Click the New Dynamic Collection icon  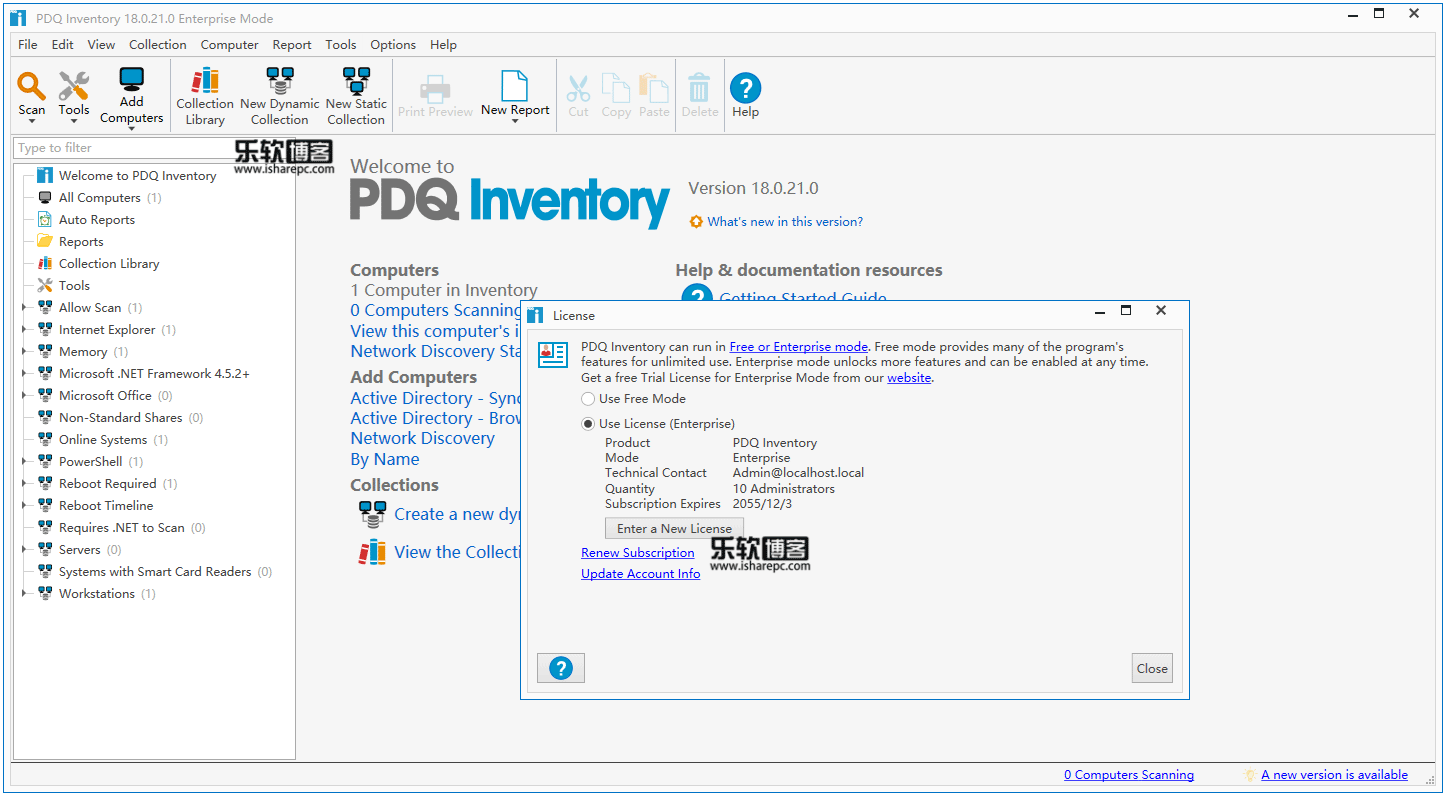click(x=280, y=81)
